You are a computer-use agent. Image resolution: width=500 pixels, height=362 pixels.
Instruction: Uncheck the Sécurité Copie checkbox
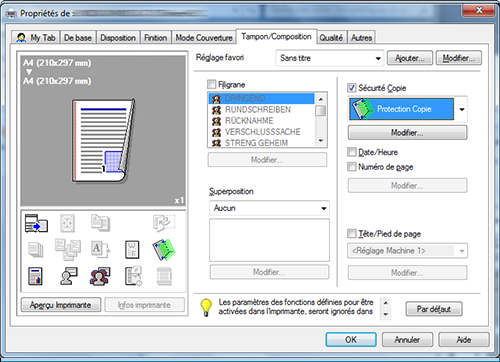point(352,88)
